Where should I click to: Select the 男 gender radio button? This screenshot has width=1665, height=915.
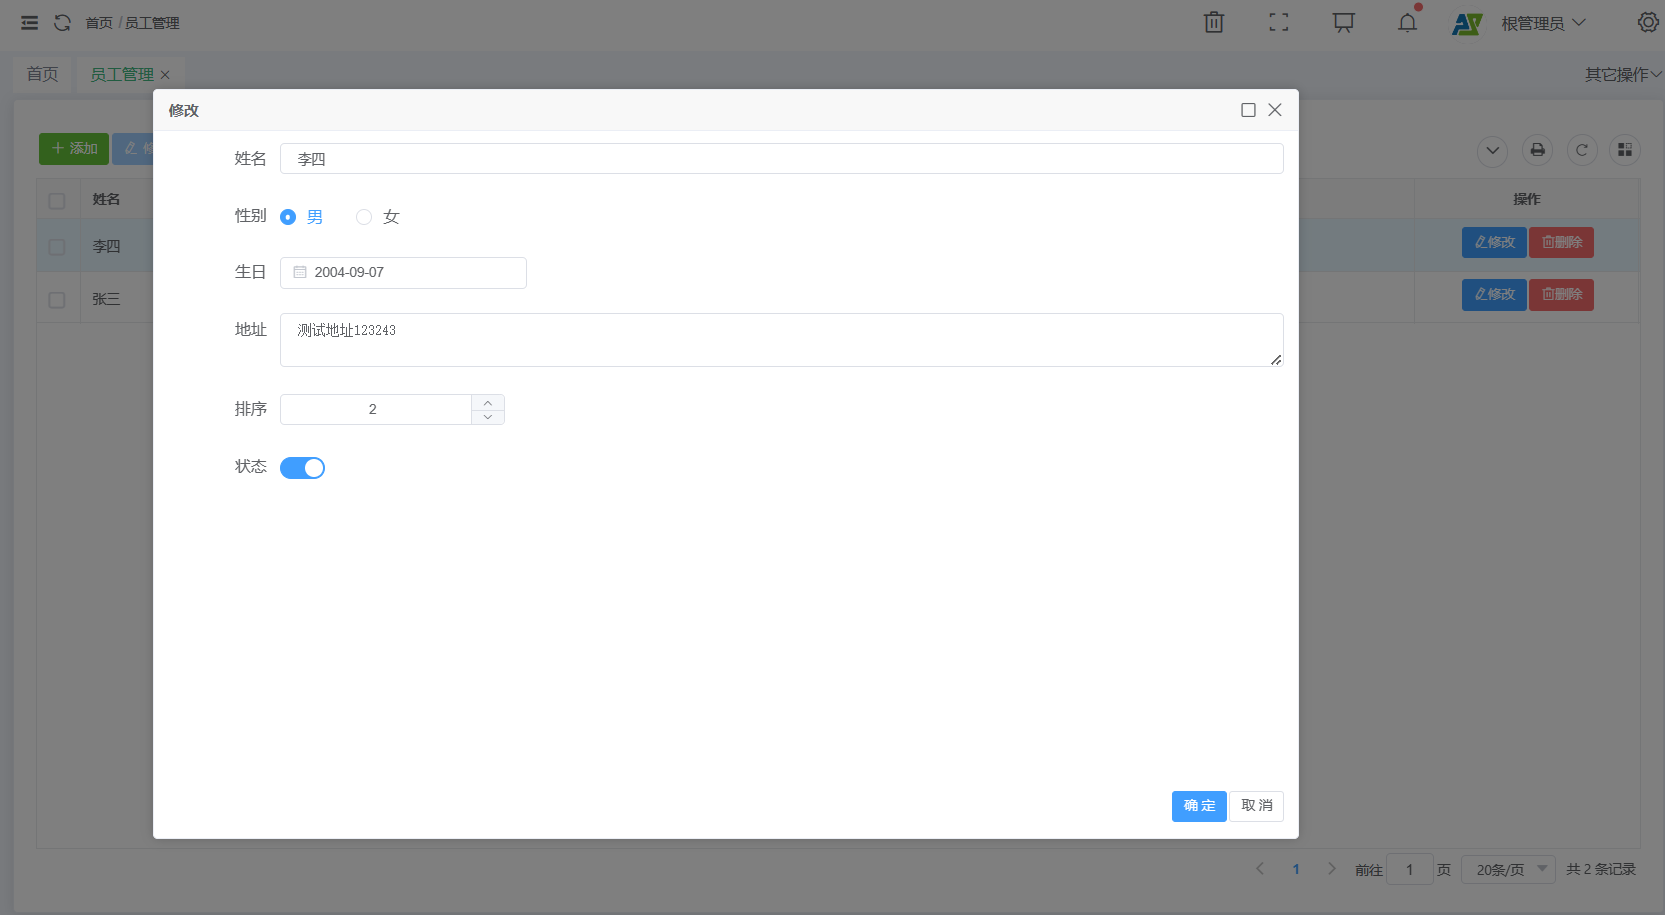click(288, 217)
